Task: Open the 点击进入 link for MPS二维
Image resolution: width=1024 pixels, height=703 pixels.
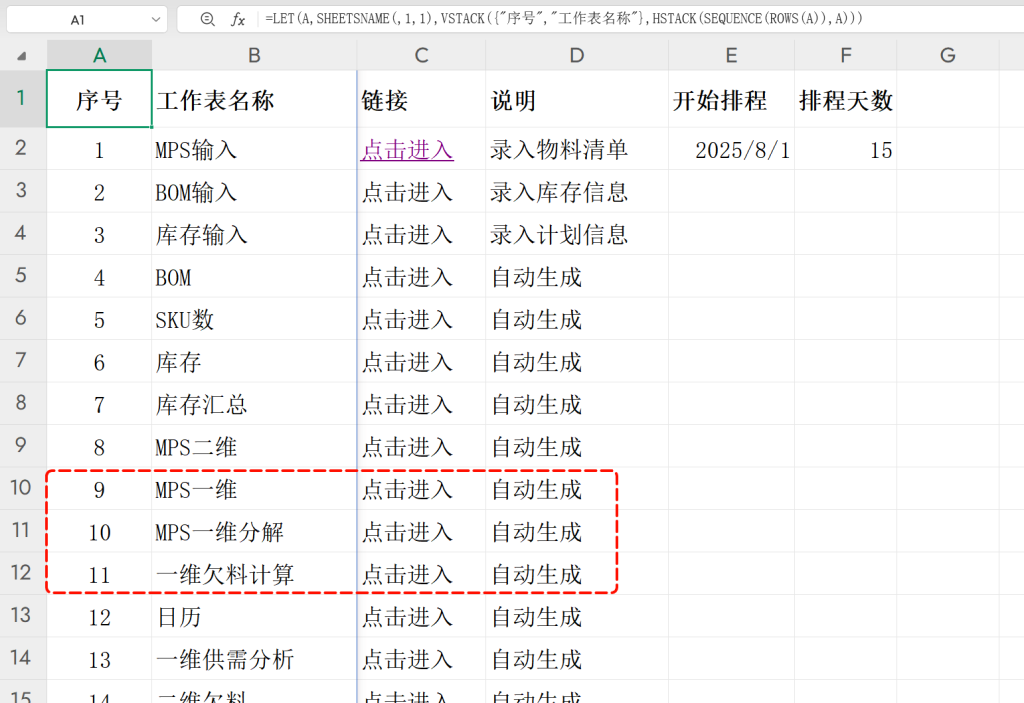Action: pos(407,448)
